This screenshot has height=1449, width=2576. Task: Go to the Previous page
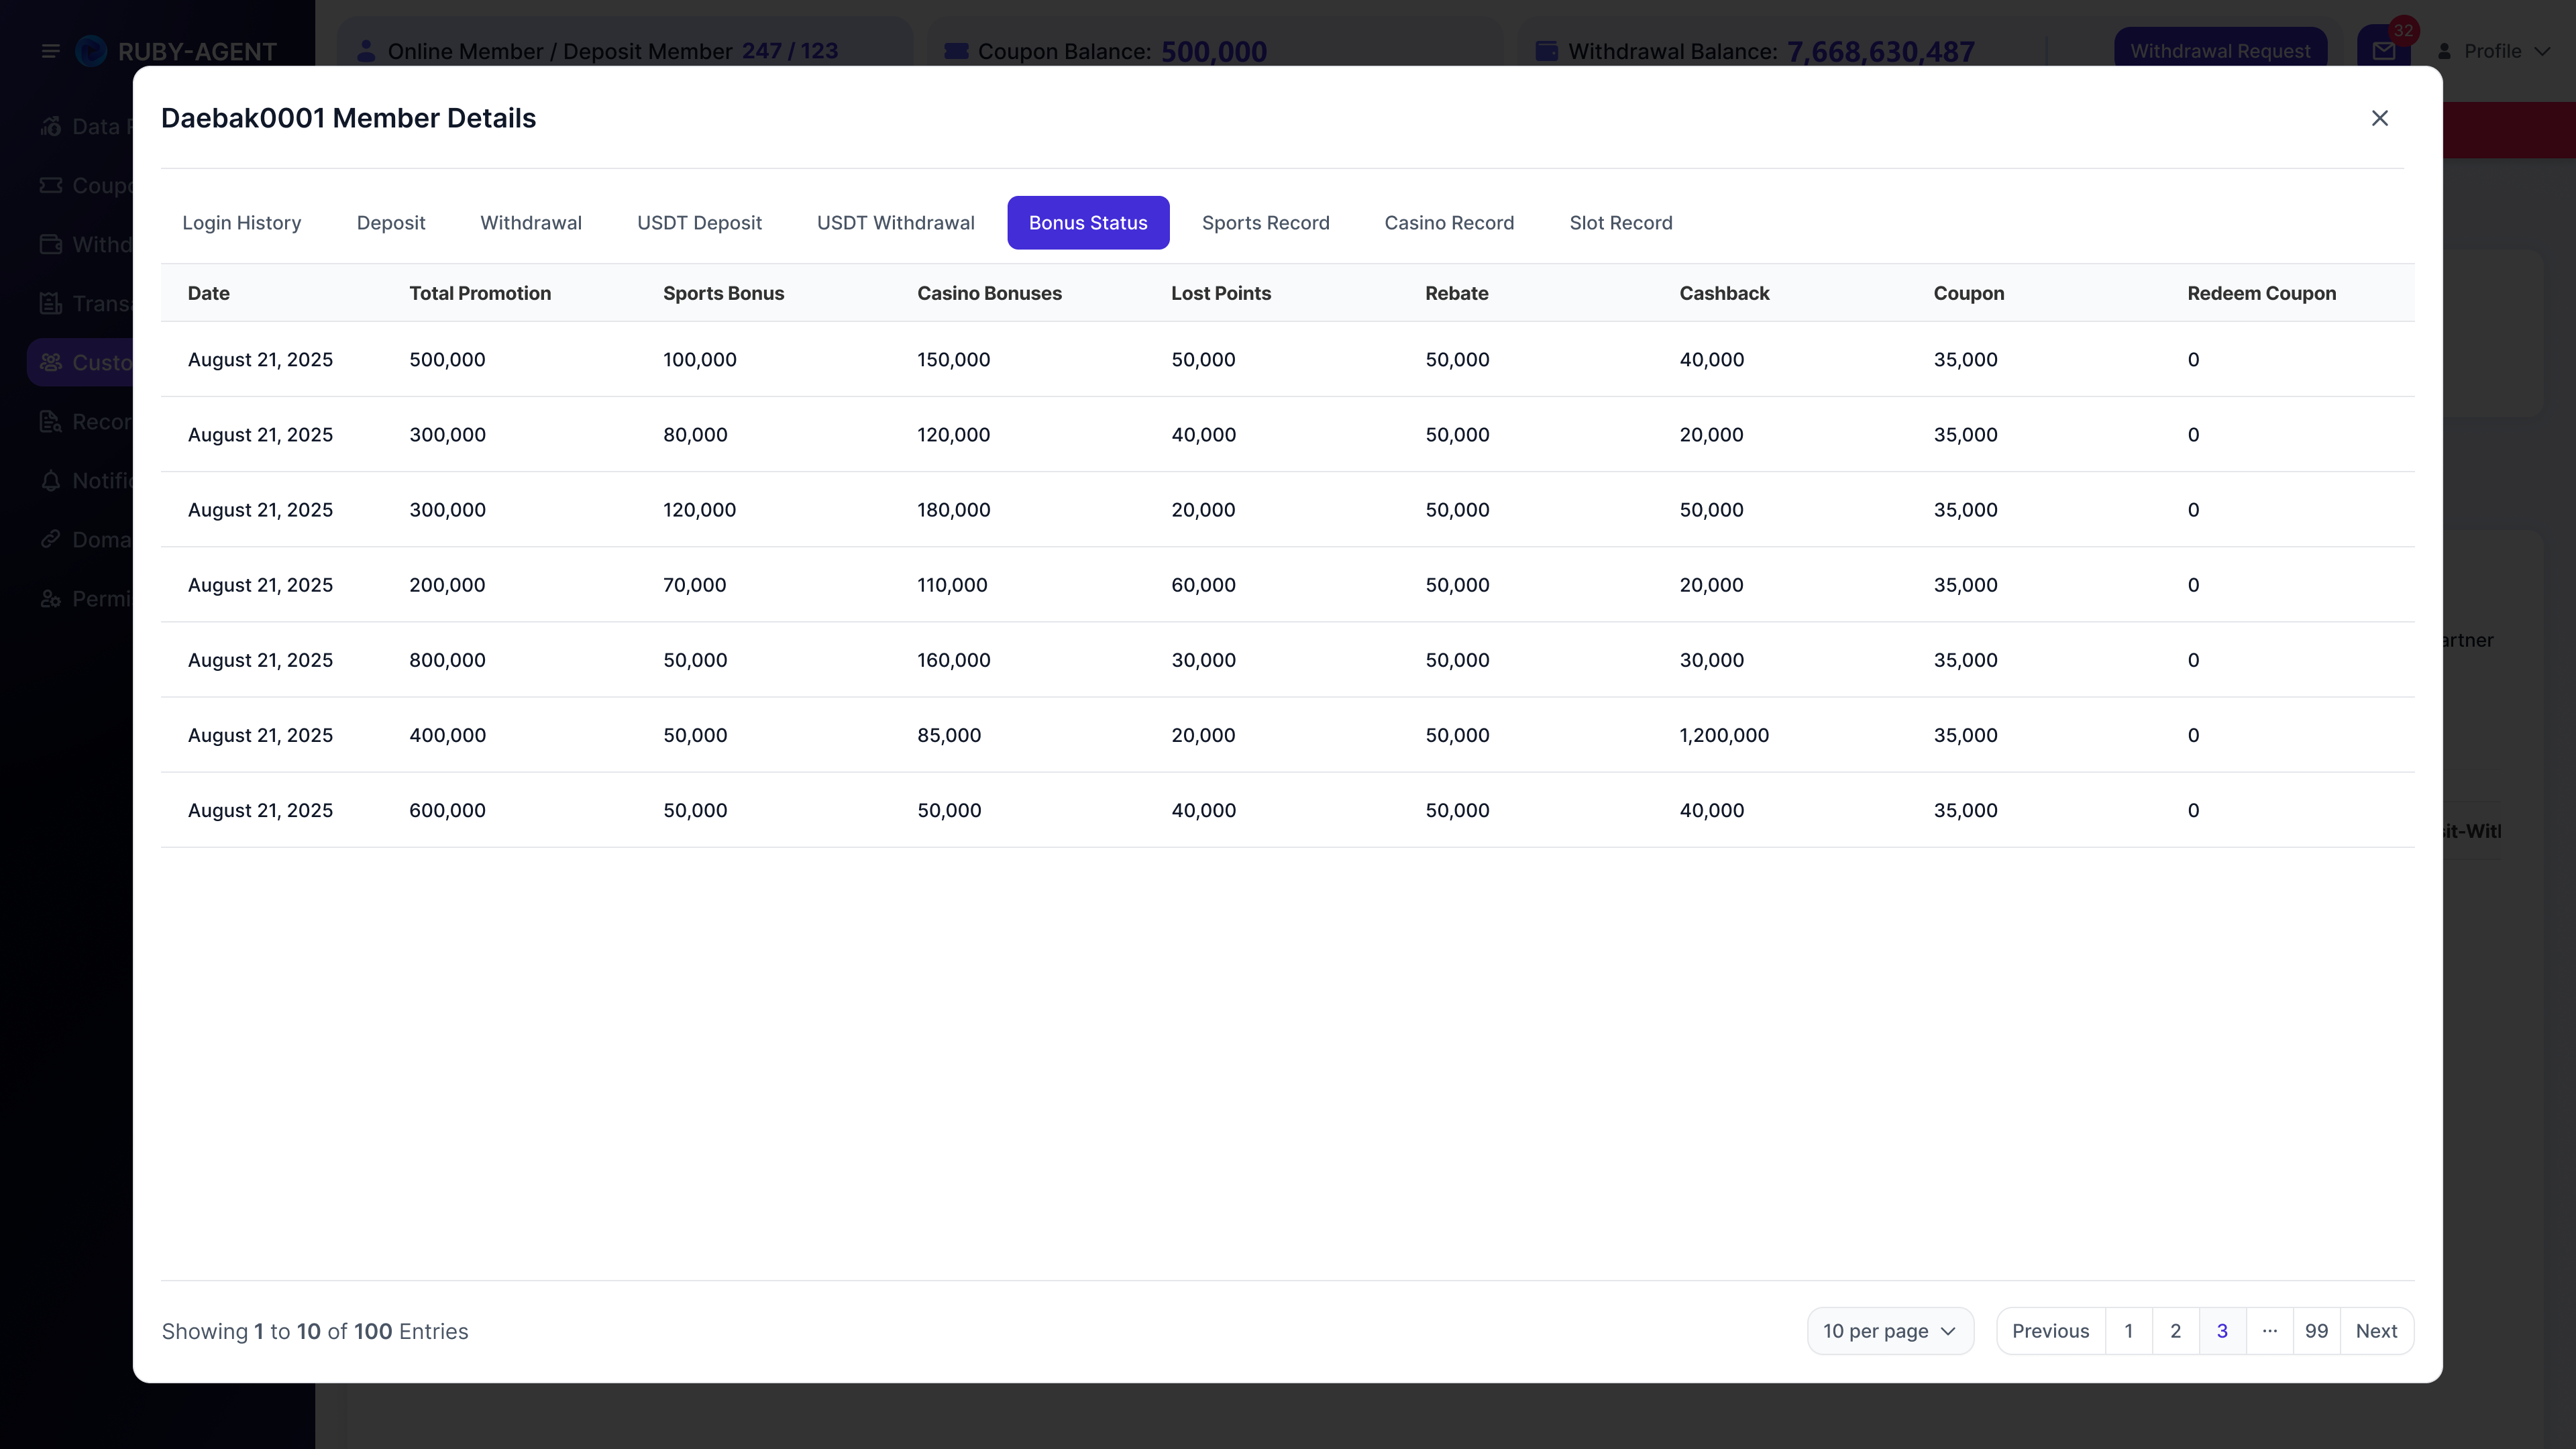pos(2050,1331)
